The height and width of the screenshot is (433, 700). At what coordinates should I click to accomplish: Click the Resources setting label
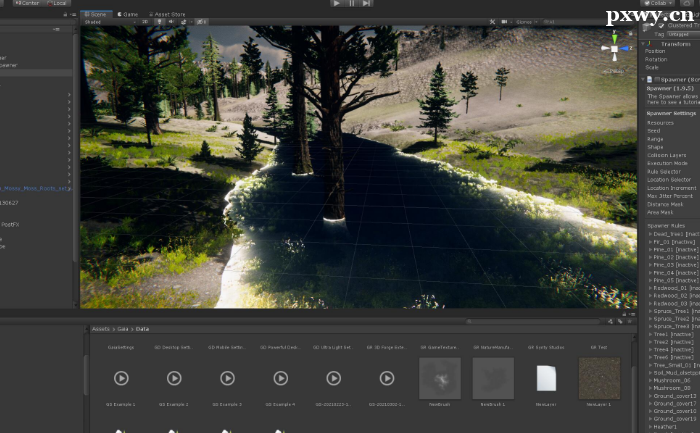click(x=660, y=123)
